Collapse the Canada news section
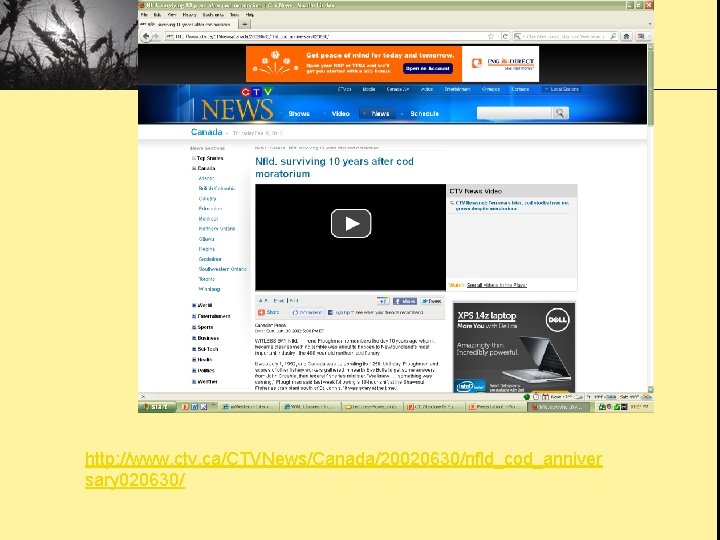This screenshot has width=720, height=540. pos(194,168)
